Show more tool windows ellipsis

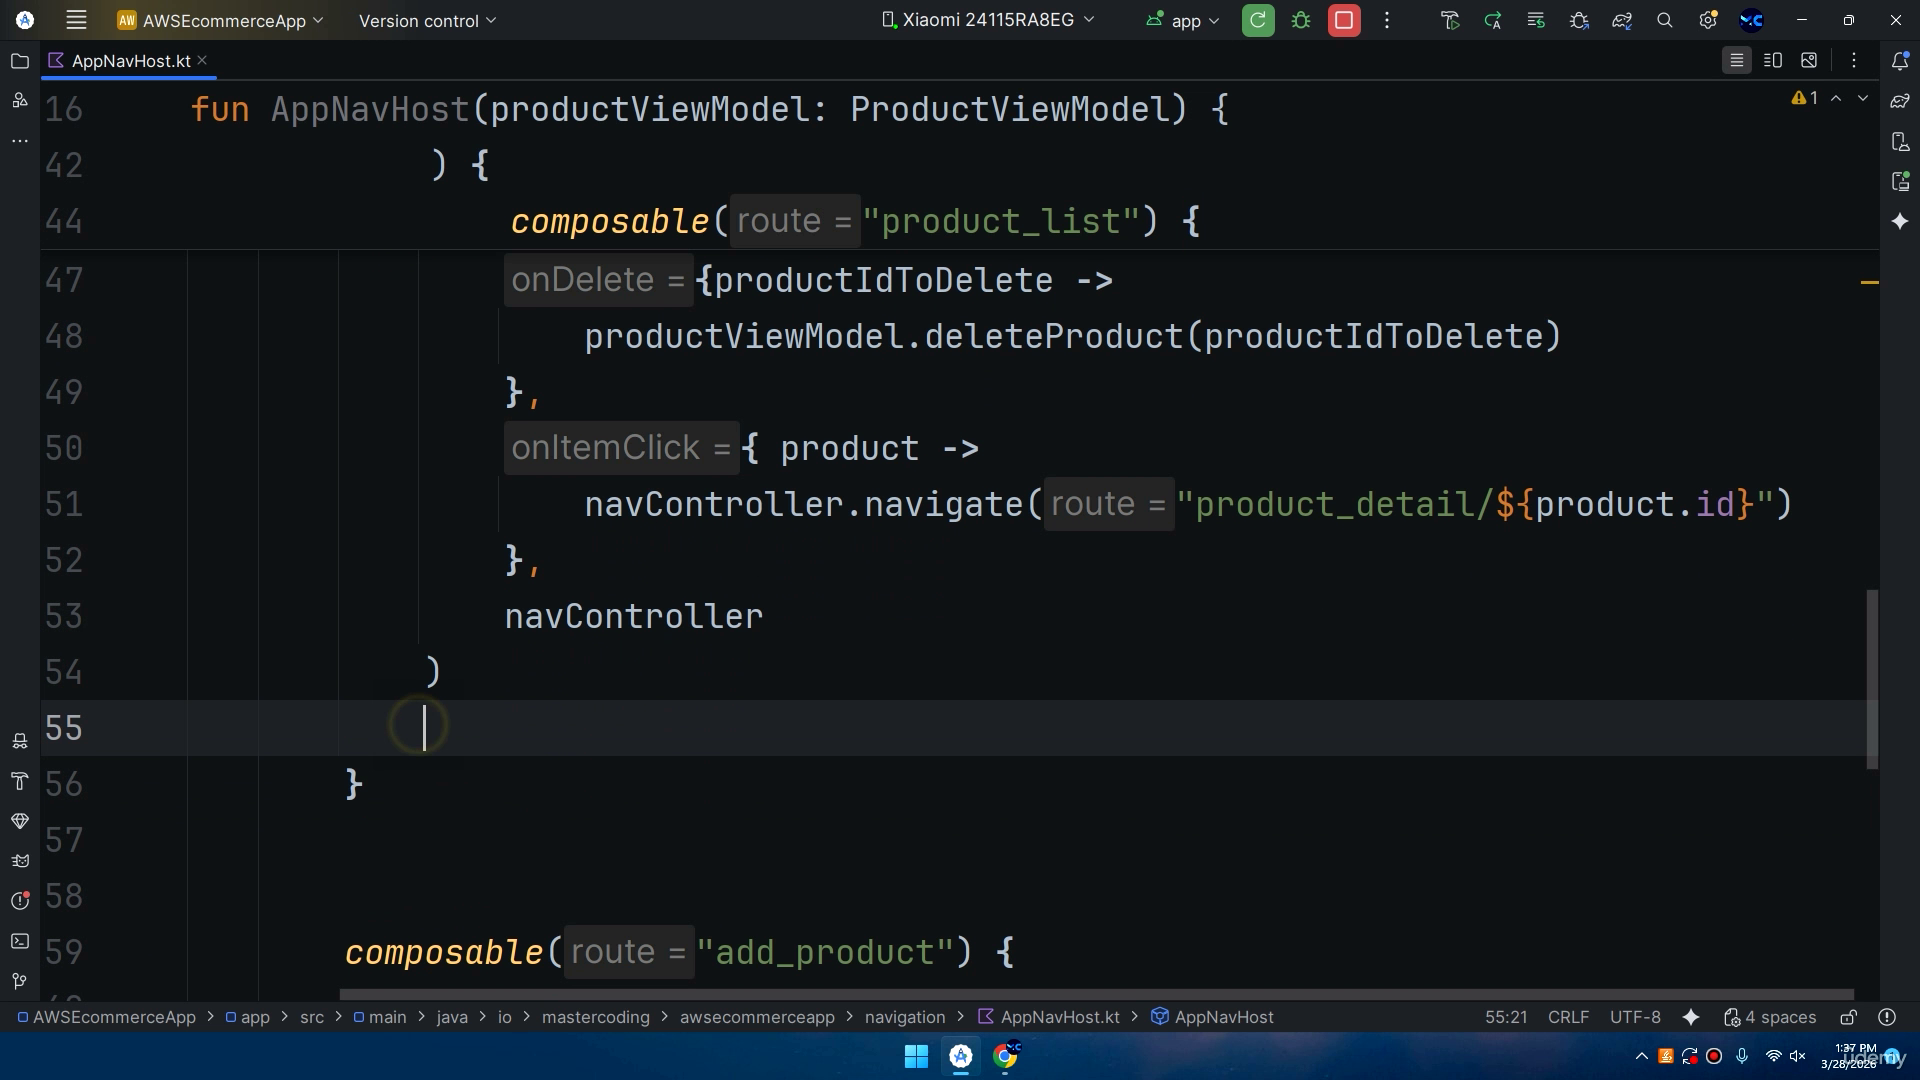[x=19, y=141]
